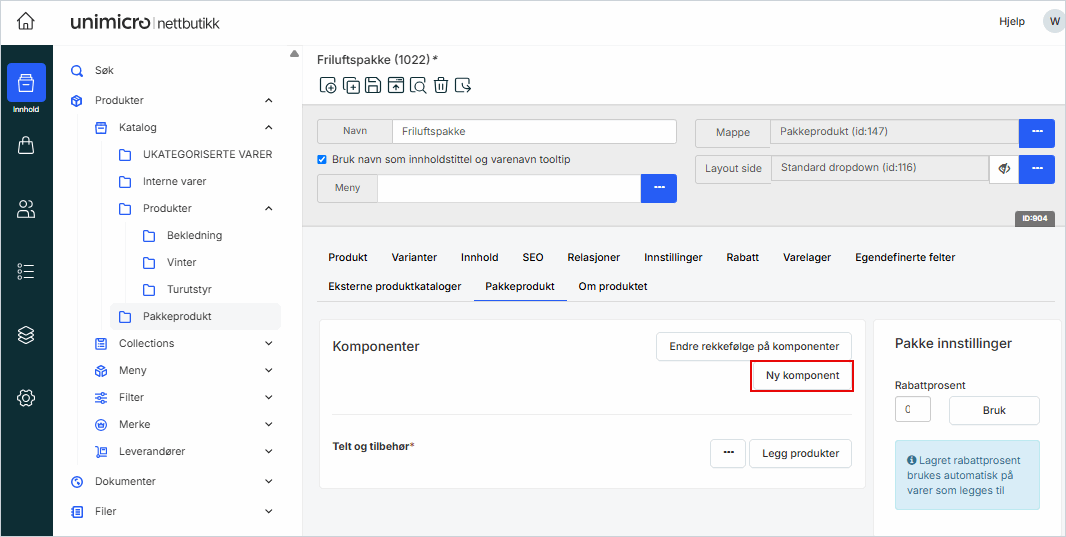Click the new page plus icon
Image resolution: width=1066 pixels, height=537 pixels.
click(328, 85)
